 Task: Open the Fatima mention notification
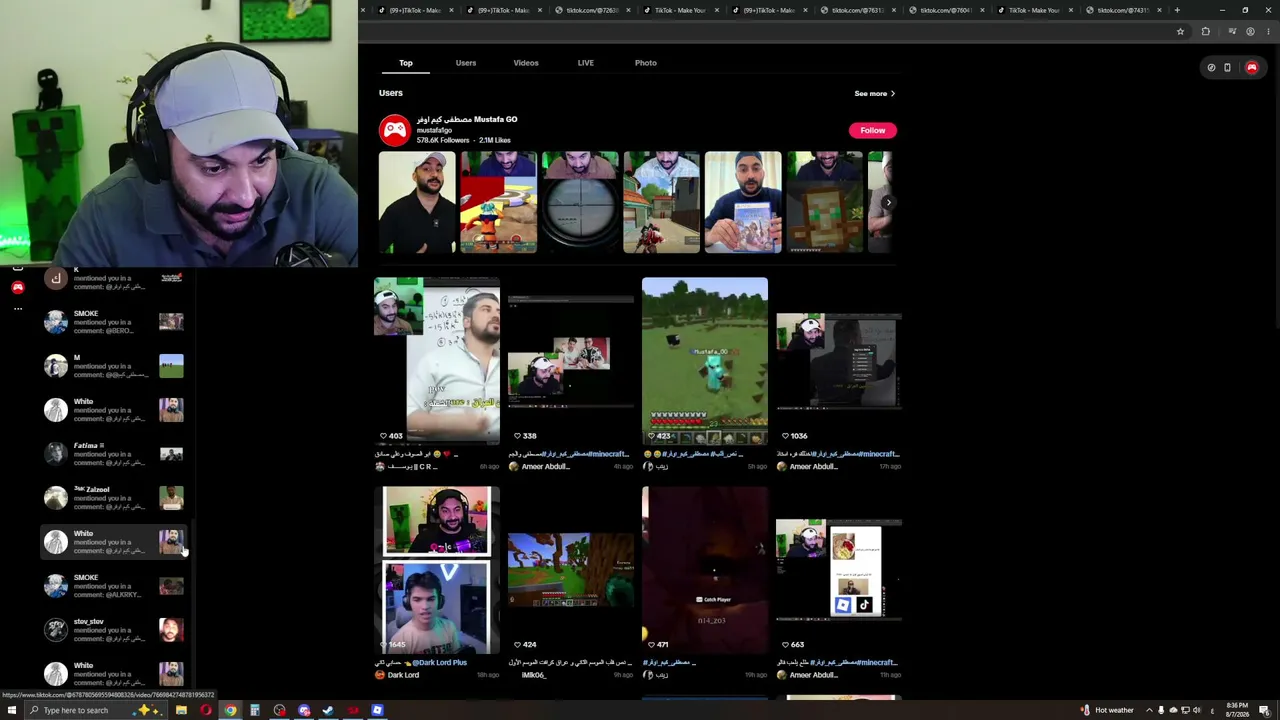pyautogui.click(x=113, y=454)
